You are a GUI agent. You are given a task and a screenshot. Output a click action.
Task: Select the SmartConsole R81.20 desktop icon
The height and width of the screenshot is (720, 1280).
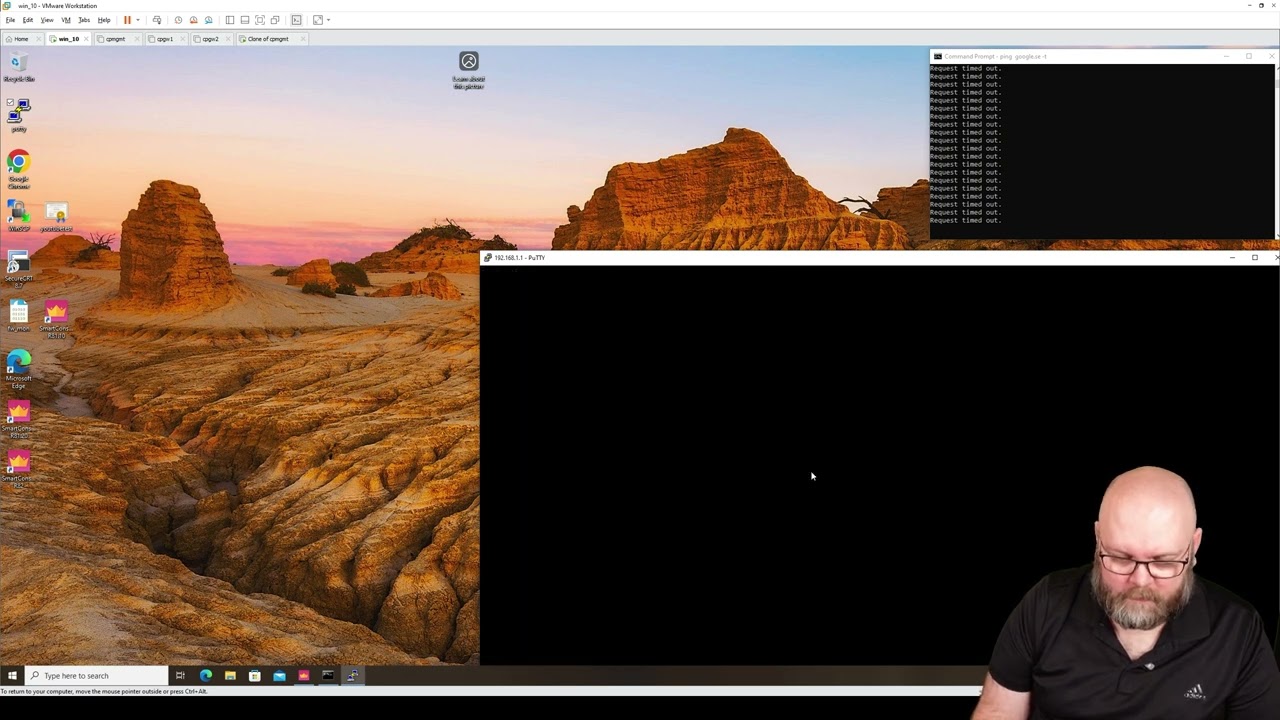[18, 420]
